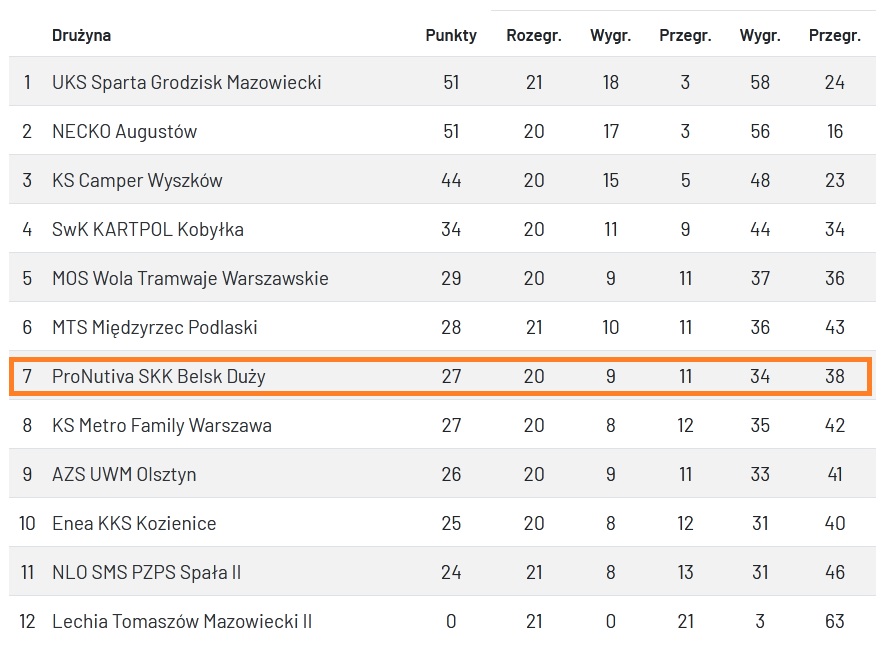The image size is (885, 670).
Task: Select highlighted ProNutiva SKK Belsk Duży
Action: coord(158,376)
